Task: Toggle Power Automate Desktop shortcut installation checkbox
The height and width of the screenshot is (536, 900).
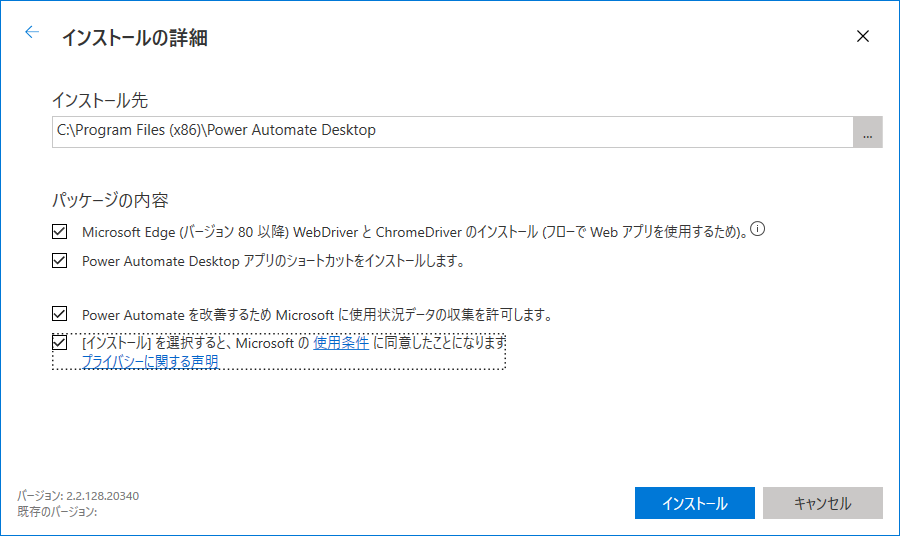Action: [x=60, y=261]
